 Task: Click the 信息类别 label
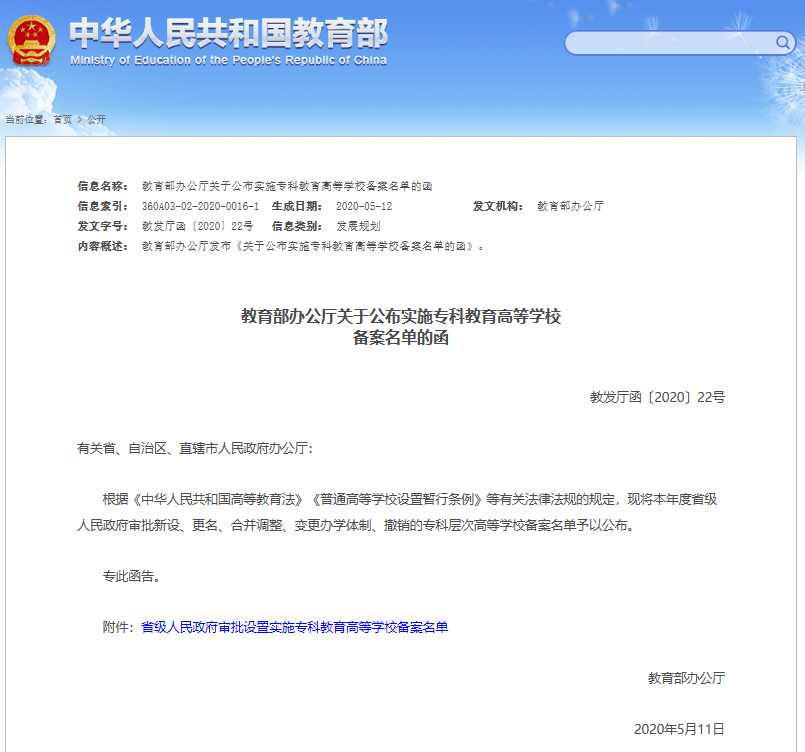click(x=297, y=226)
